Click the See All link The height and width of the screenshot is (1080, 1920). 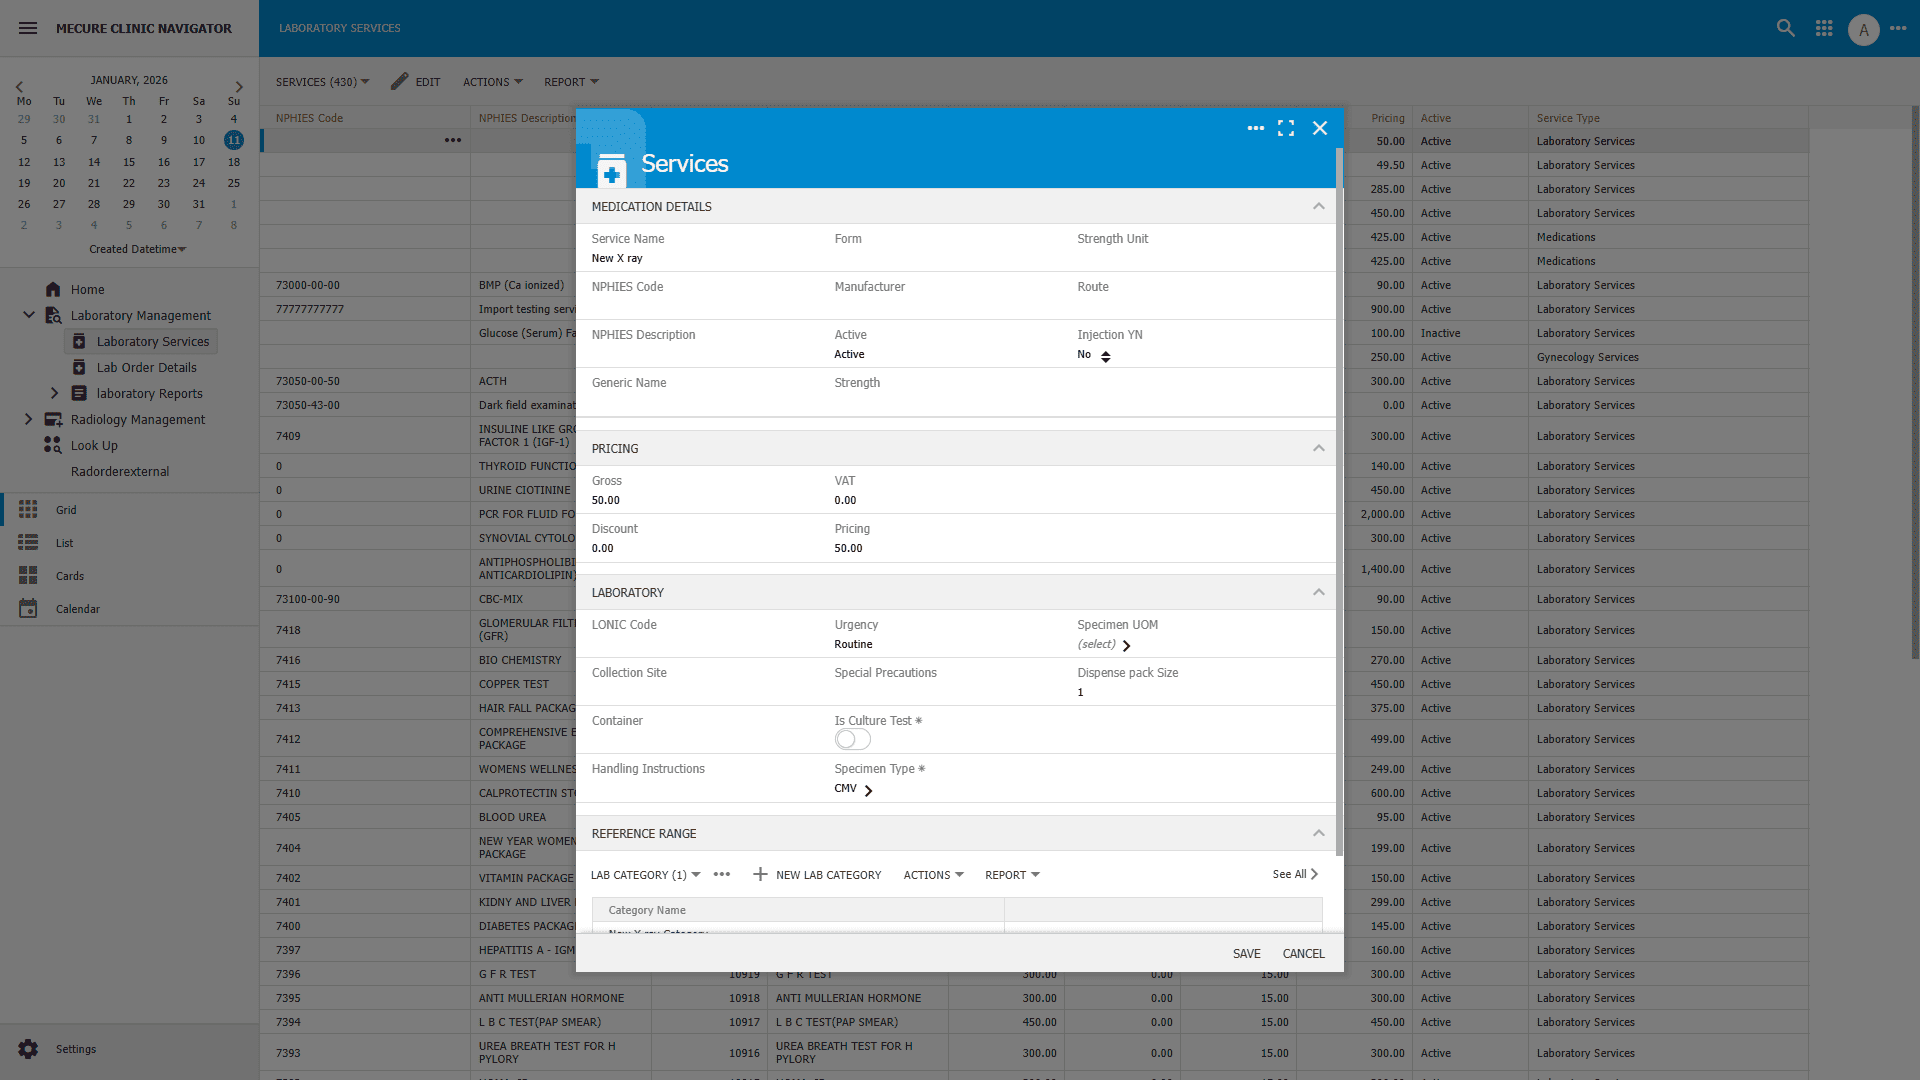(1292, 873)
